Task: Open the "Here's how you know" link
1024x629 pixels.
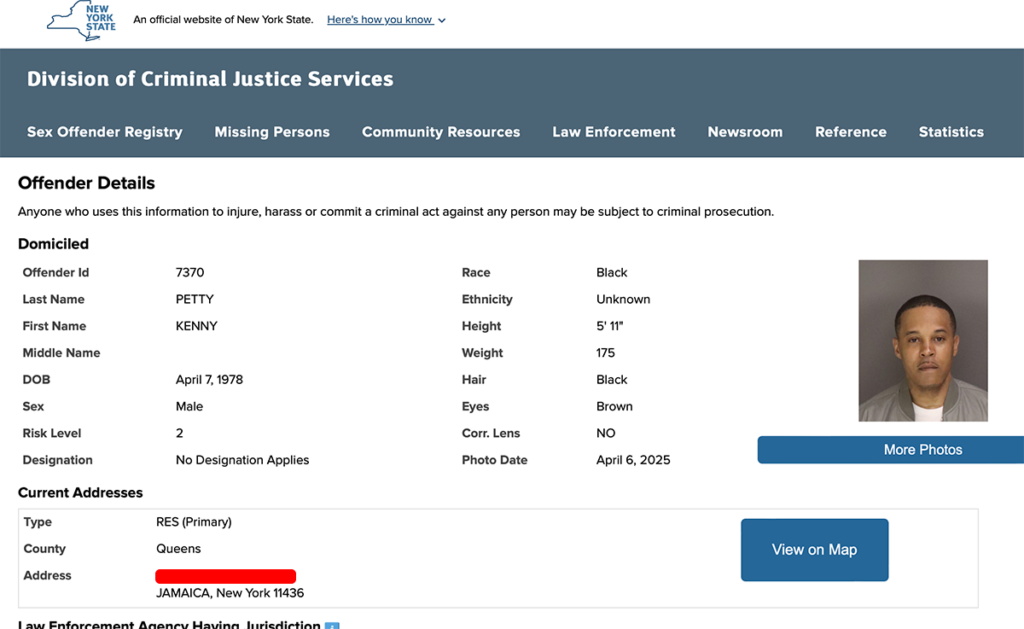Action: [380, 20]
